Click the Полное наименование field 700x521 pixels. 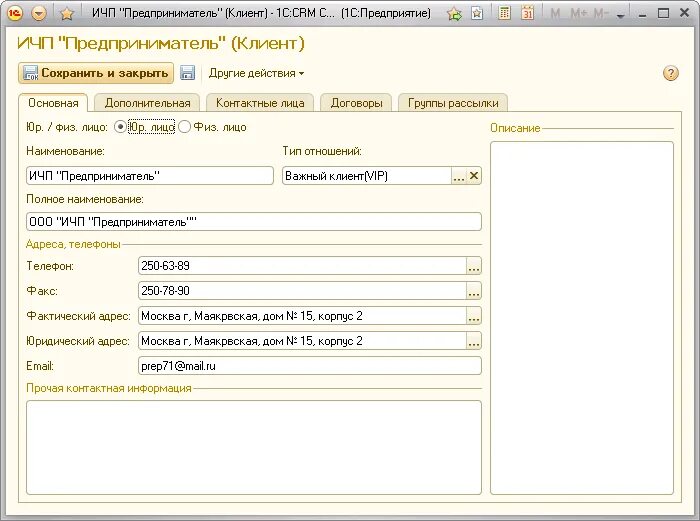(254, 222)
